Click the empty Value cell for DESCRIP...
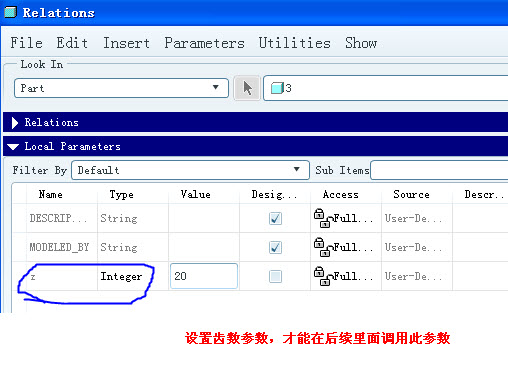Viewport: 508px width, 387px height. (204, 218)
